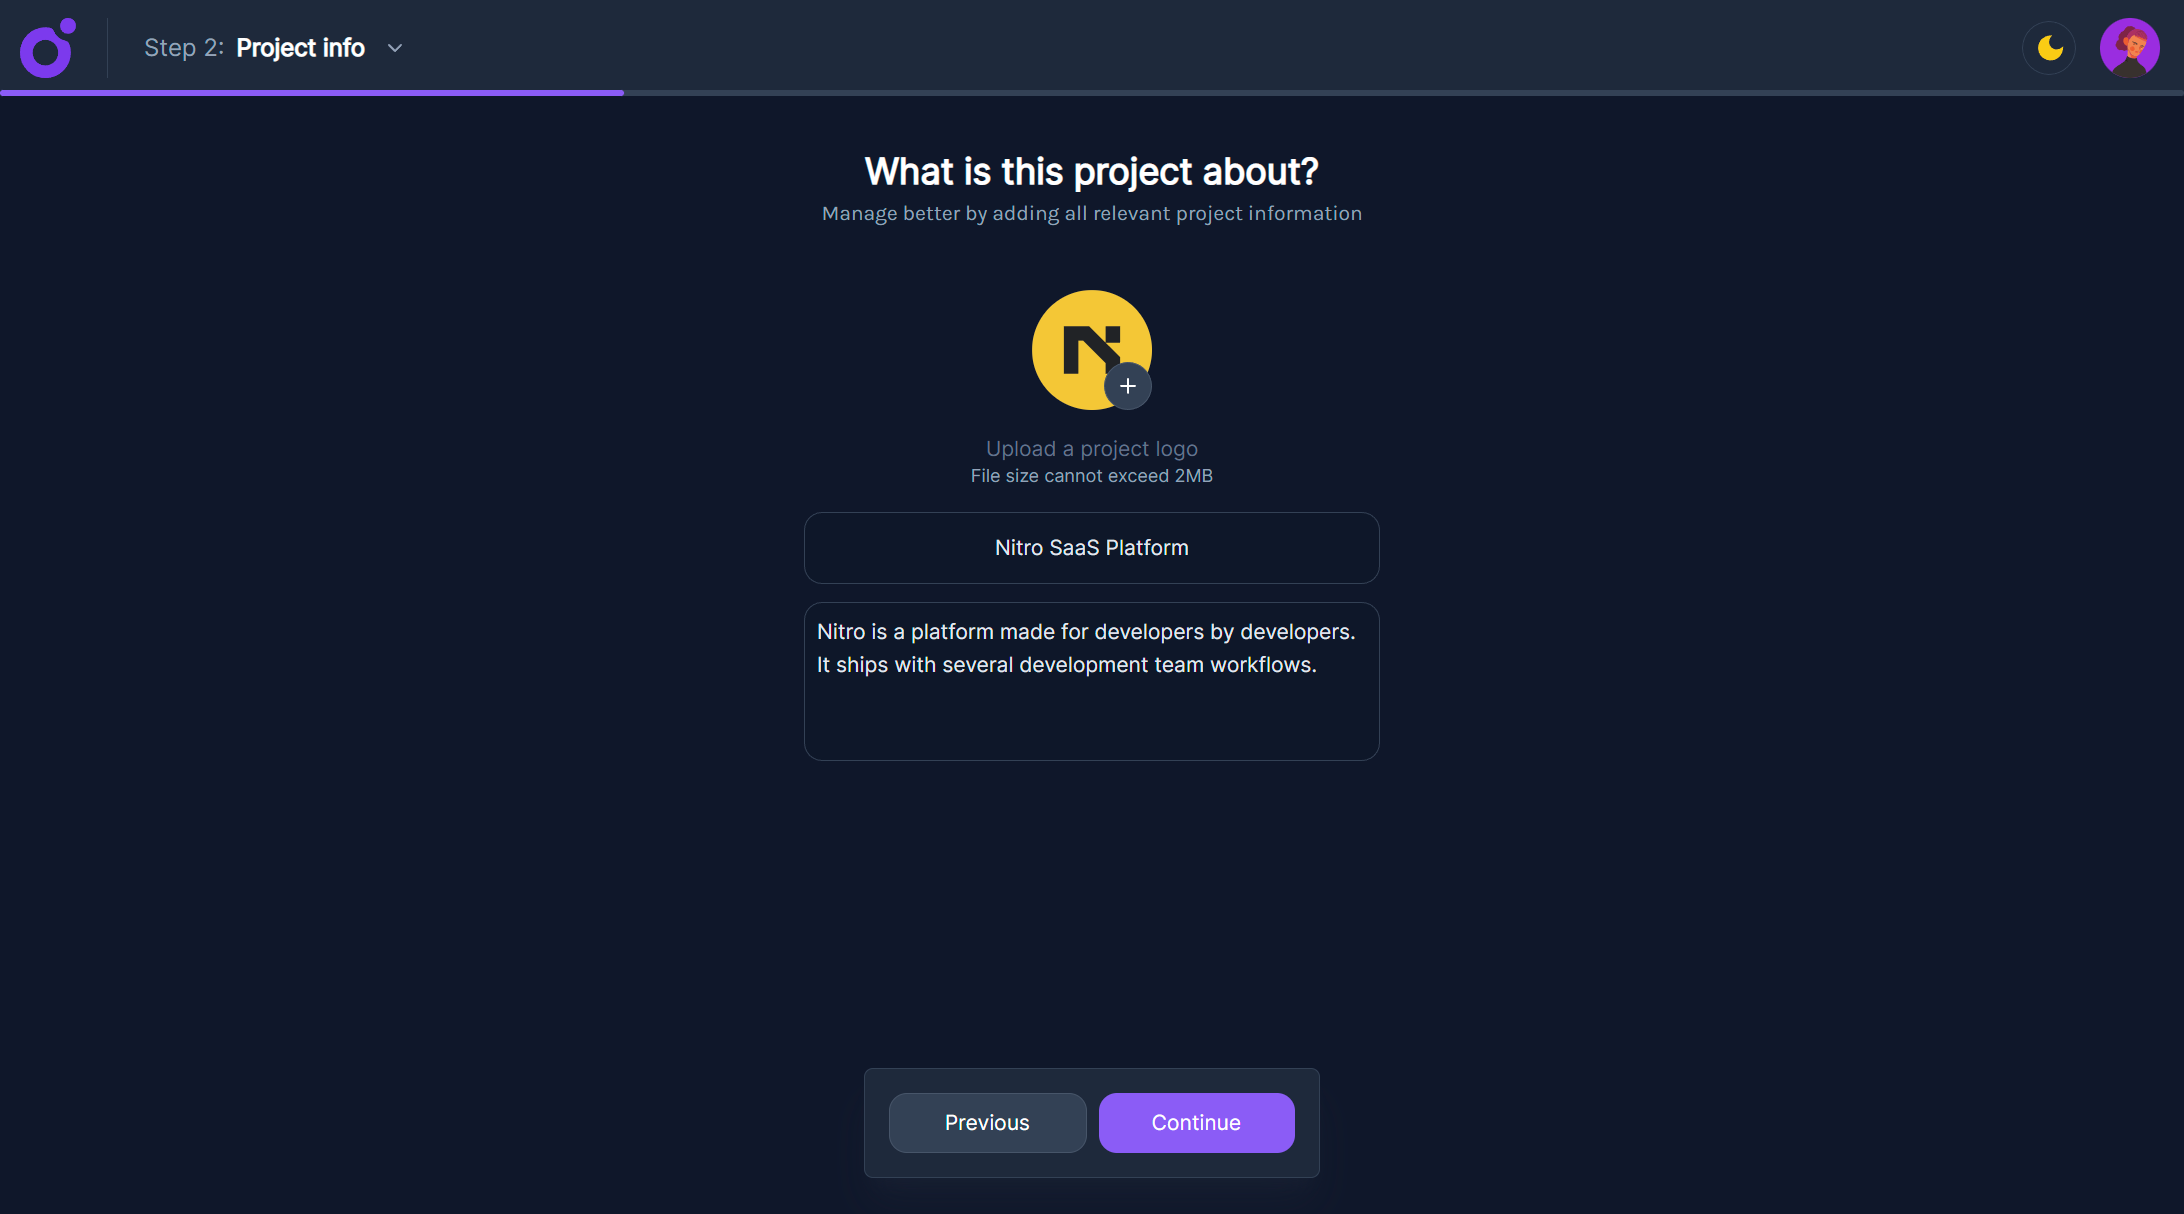Toggle dark mode with moon icon
This screenshot has height=1214, width=2184.
(2049, 48)
